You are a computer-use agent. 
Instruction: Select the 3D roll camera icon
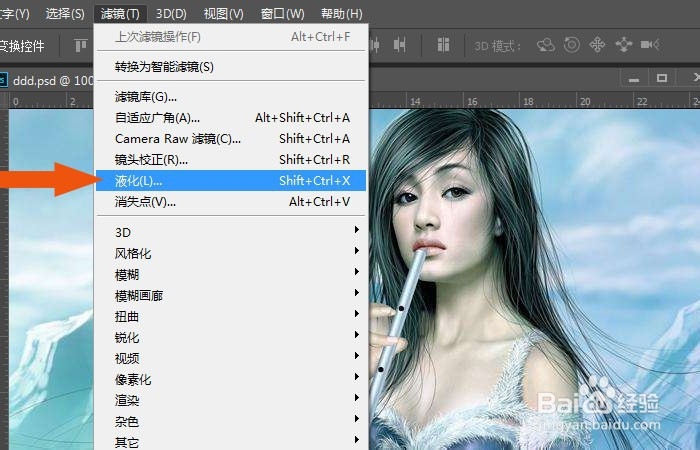[572, 45]
